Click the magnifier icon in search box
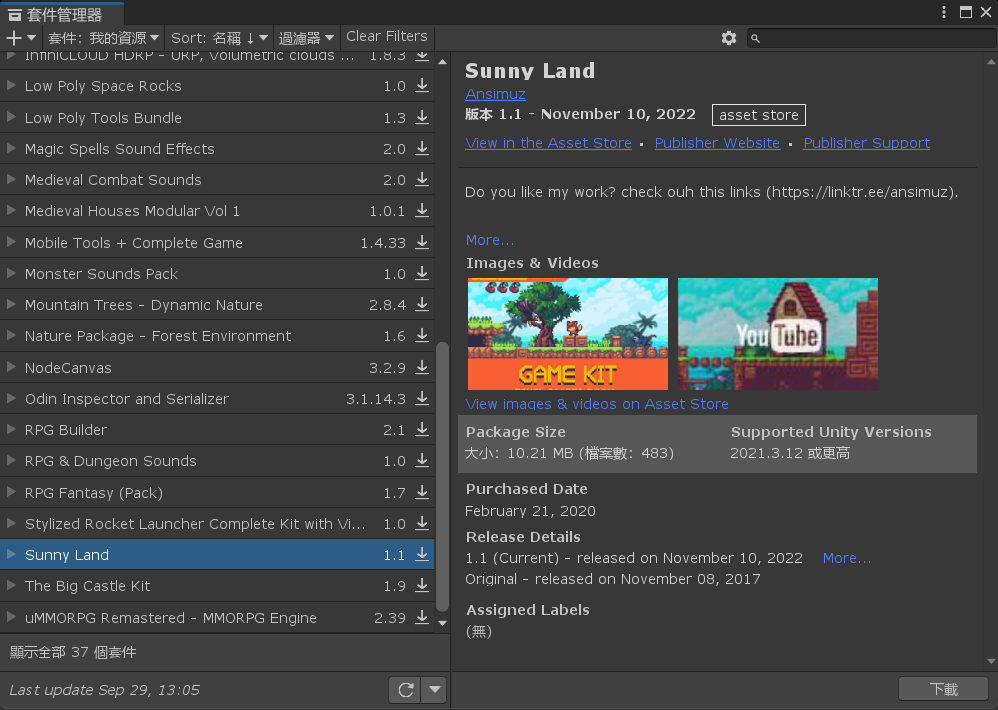The image size is (998, 710). 756,39
